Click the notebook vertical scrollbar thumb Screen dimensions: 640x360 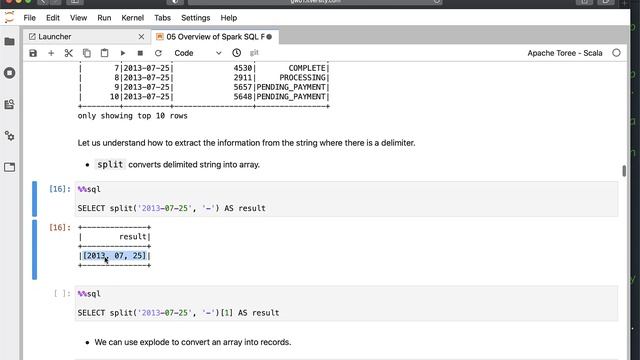pyautogui.click(x=624, y=171)
